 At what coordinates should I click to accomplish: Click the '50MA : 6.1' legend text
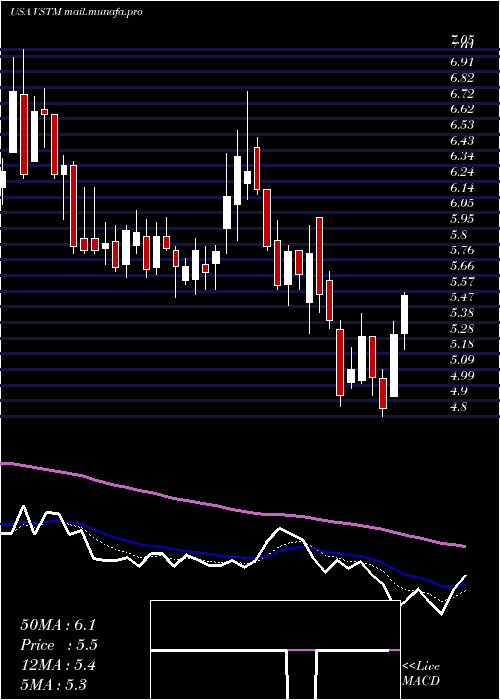click(58, 625)
